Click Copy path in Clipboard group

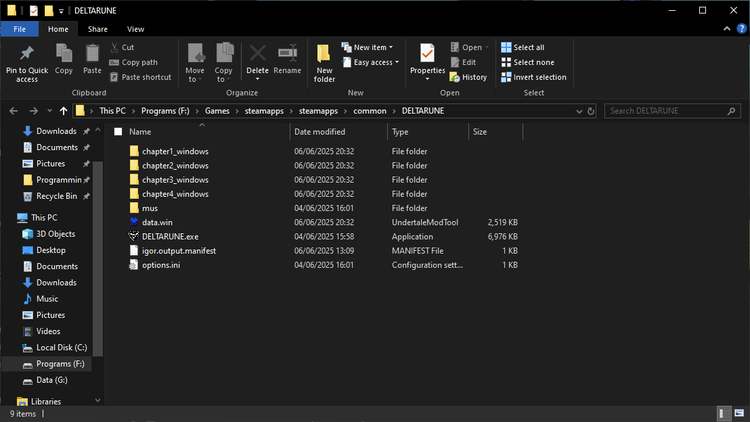click(x=133, y=62)
